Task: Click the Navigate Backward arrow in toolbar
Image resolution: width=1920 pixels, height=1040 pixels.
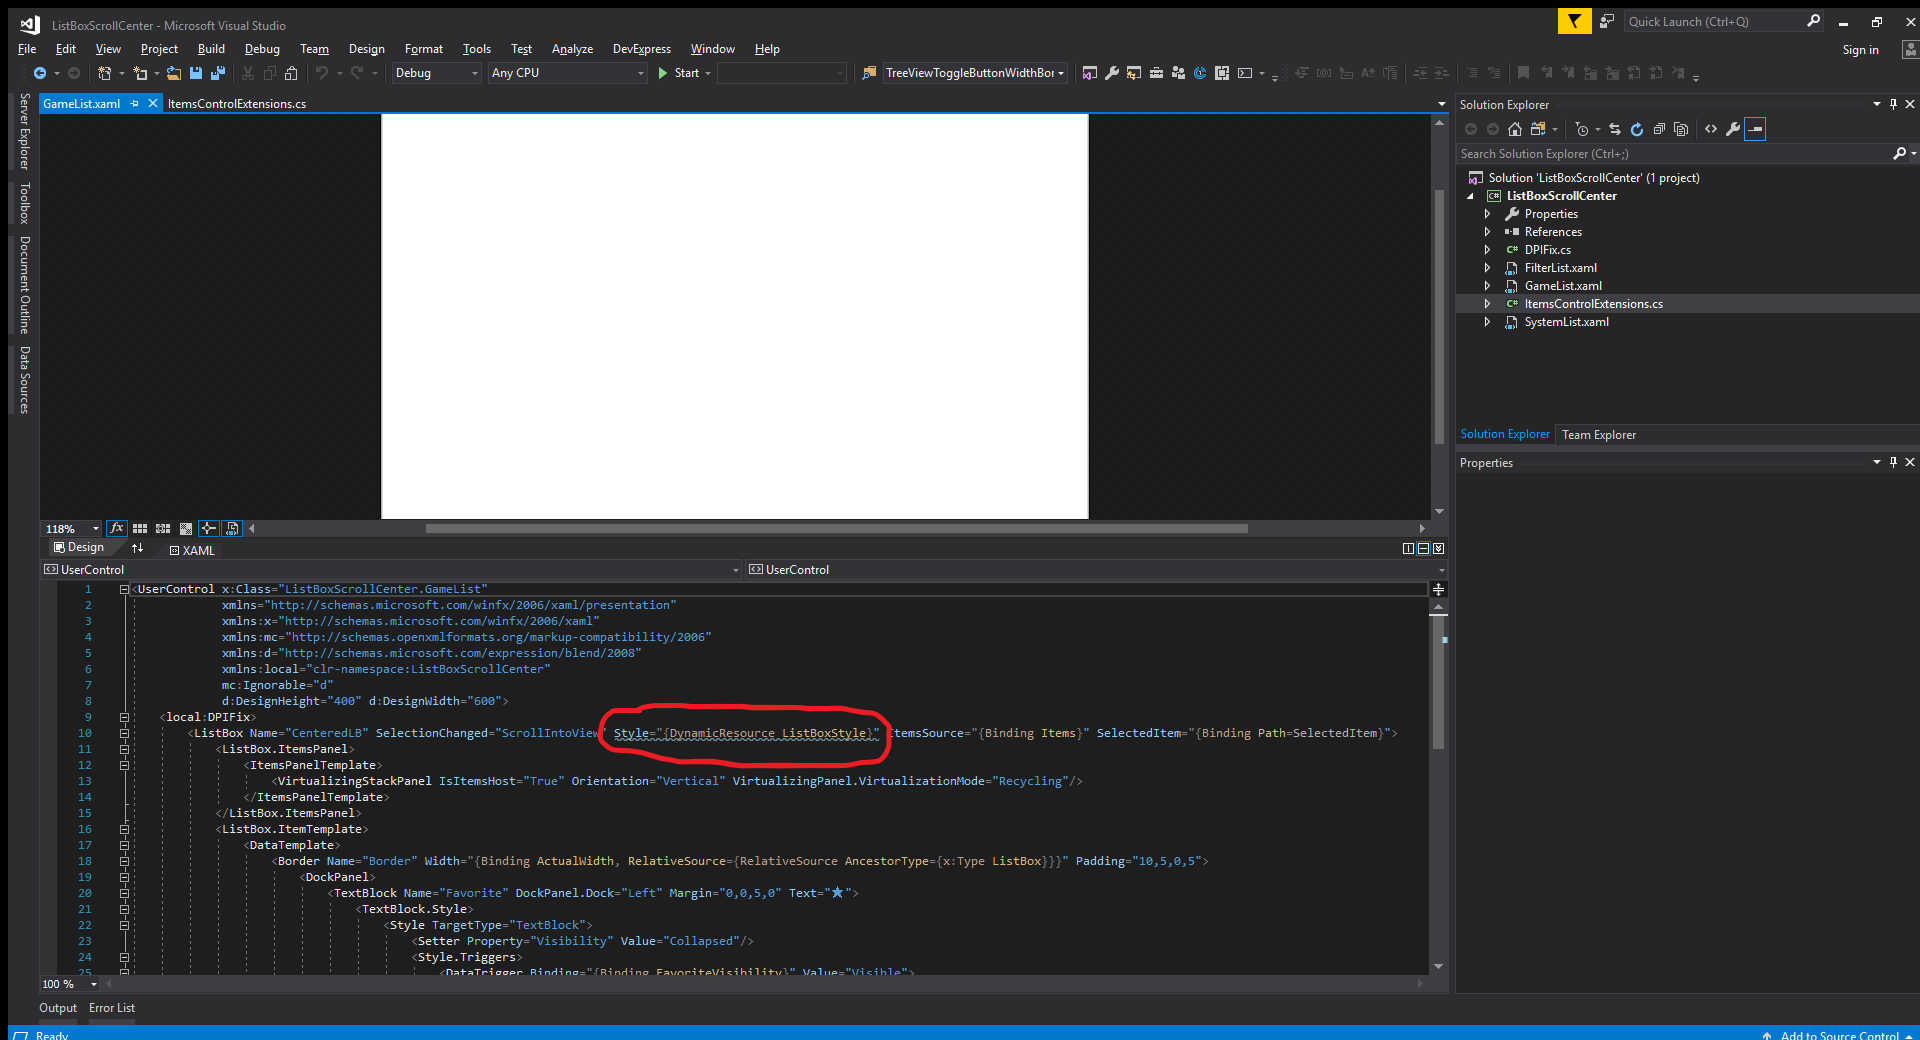Action: point(40,73)
